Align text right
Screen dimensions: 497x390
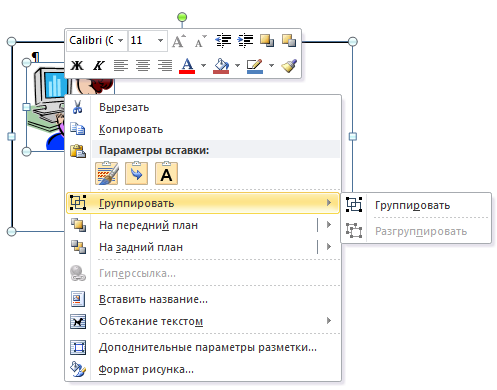165,65
